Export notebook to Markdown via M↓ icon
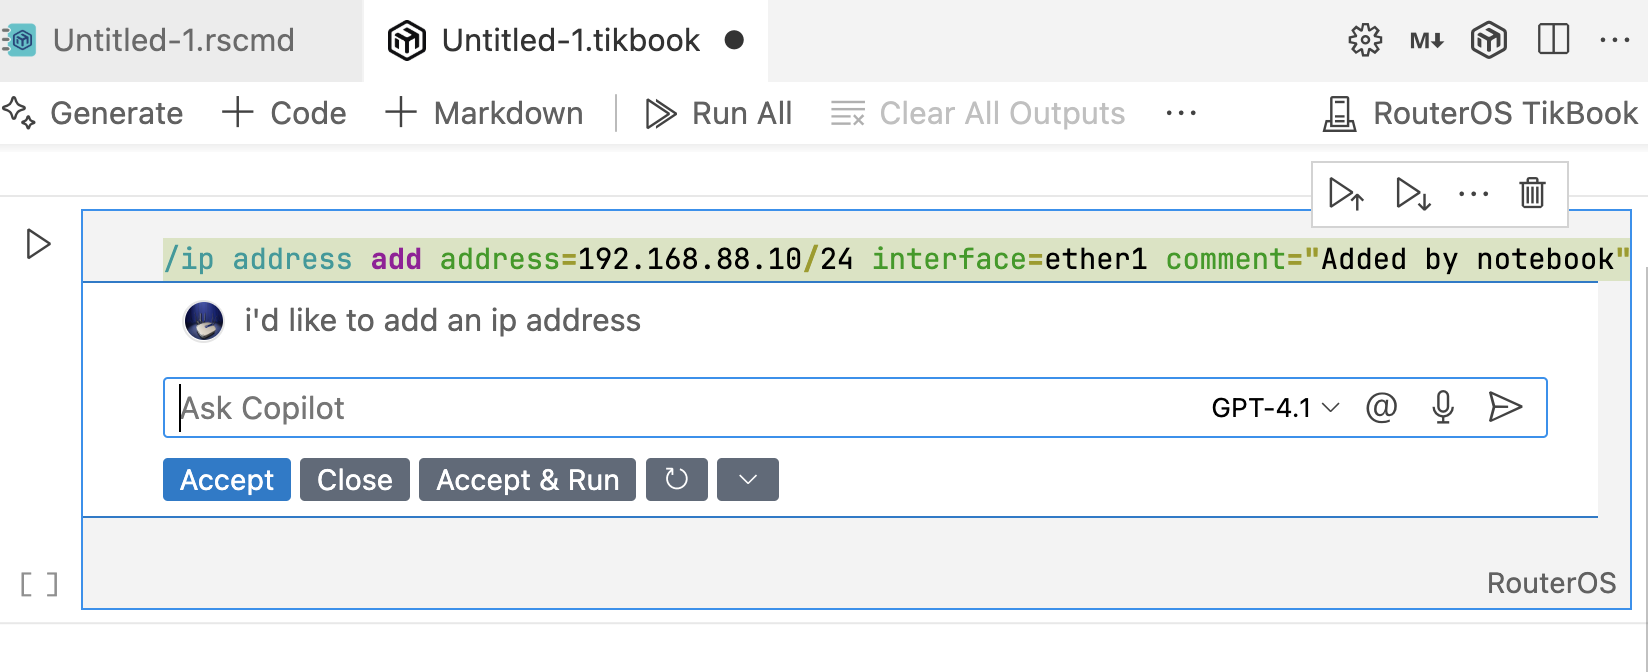Image resolution: width=1648 pixels, height=672 pixels. tap(1426, 40)
